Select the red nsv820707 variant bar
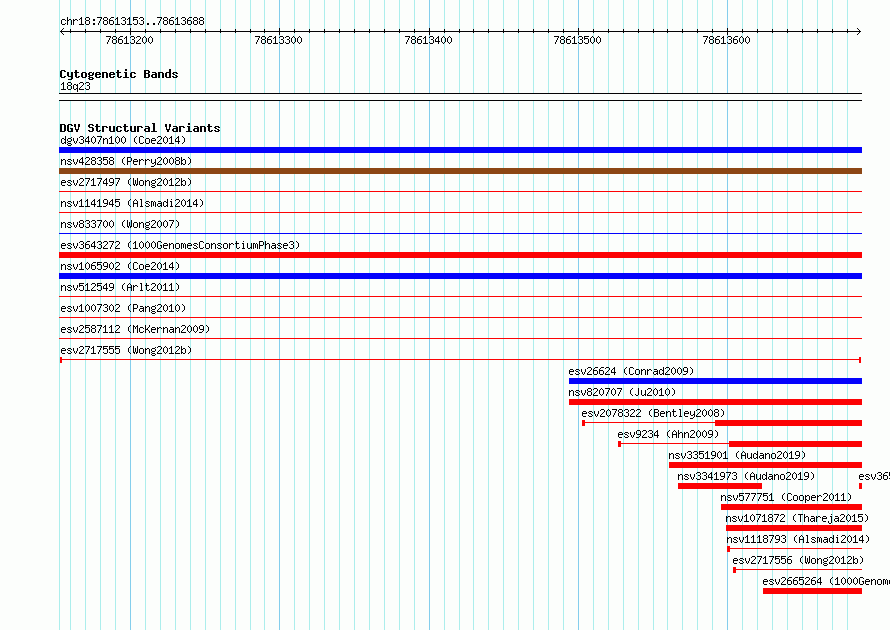Image resolution: width=890 pixels, height=630 pixels. [x=715, y=402]
